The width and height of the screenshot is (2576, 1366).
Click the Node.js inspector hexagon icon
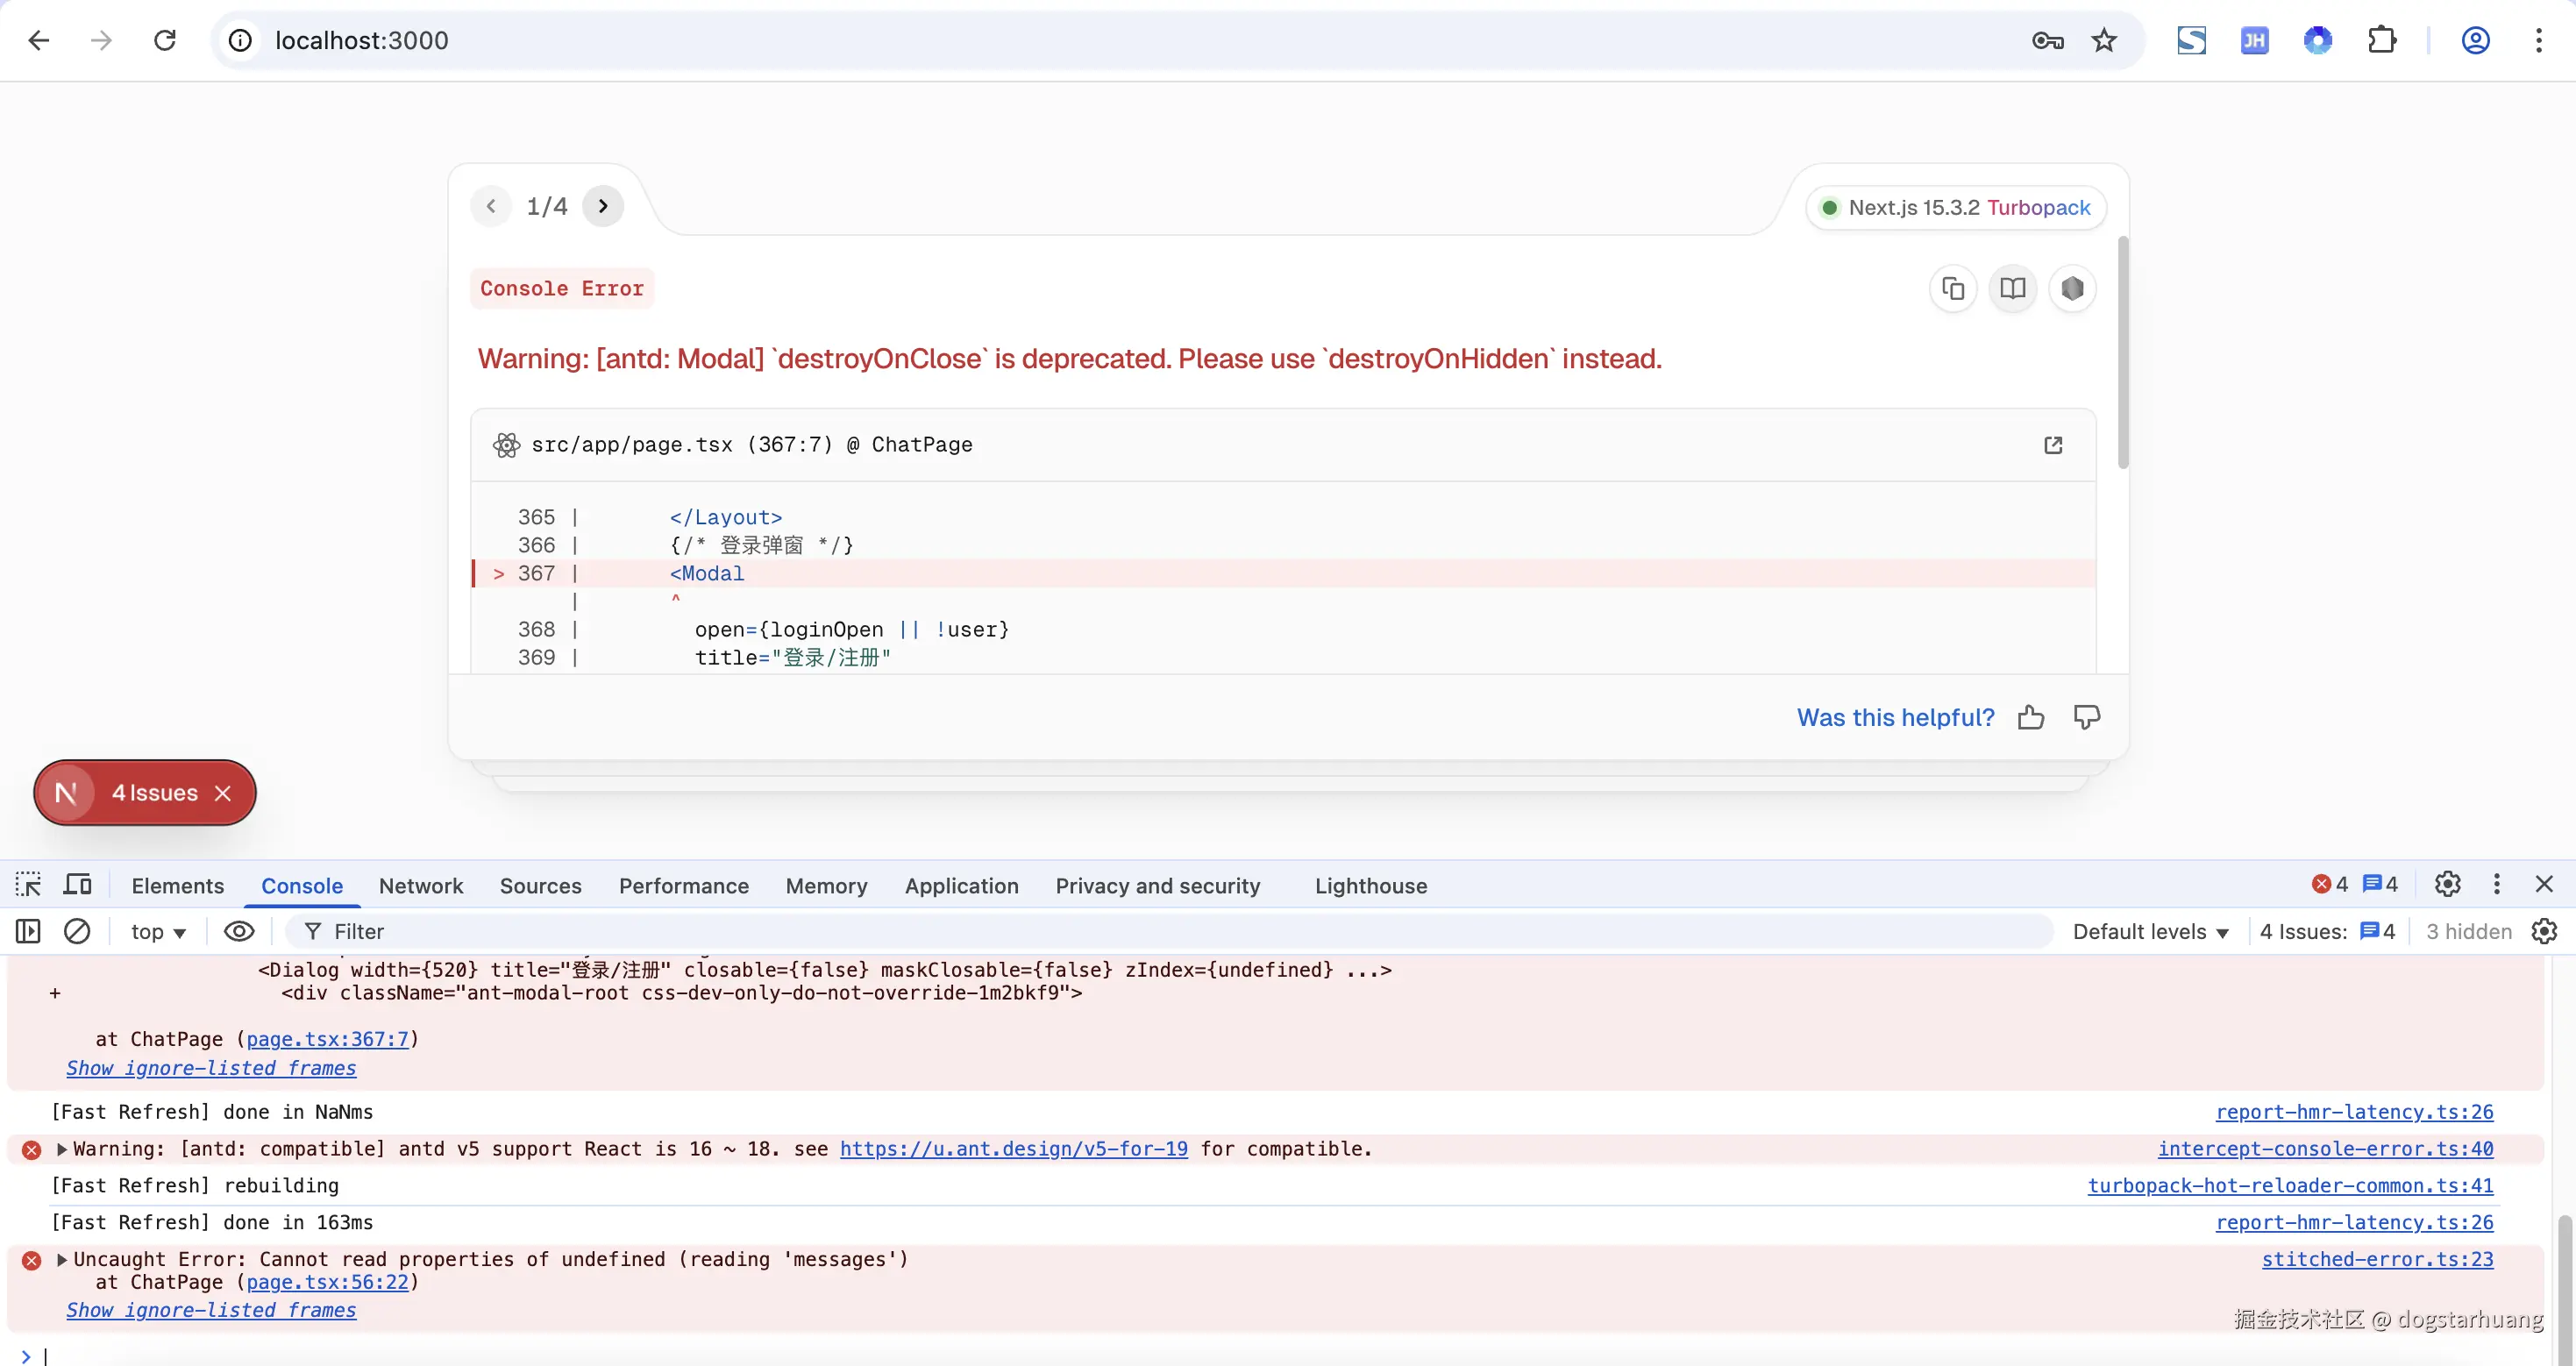click(x=2072, y=289)
